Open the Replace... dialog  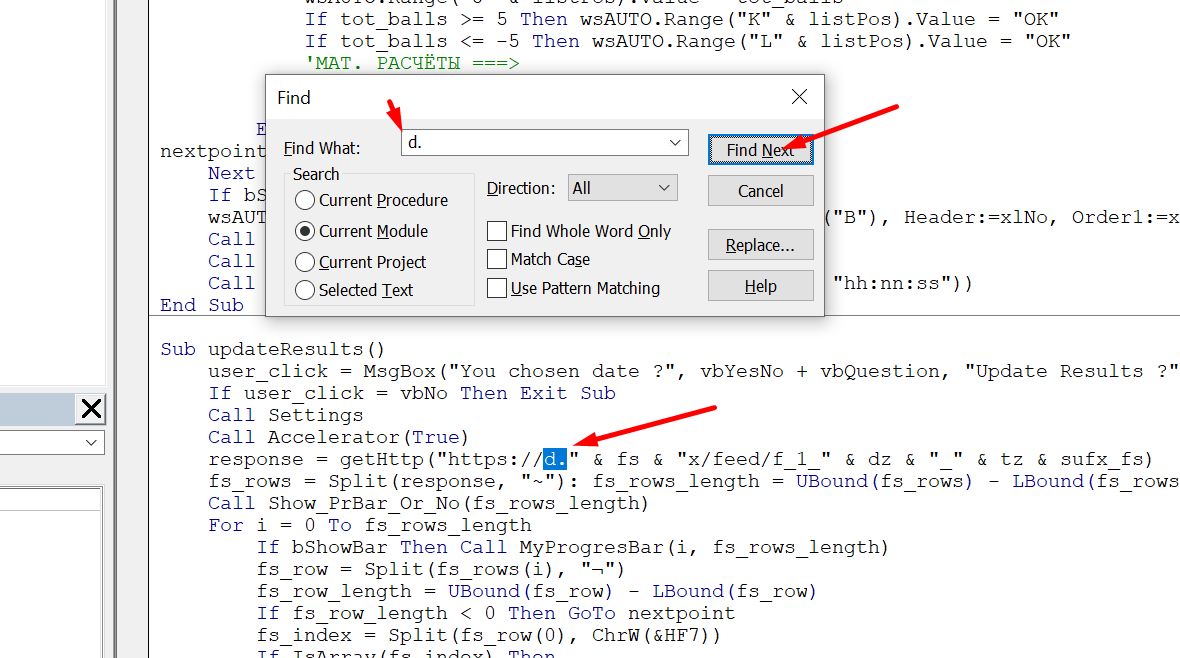click(x=760, y=245)
